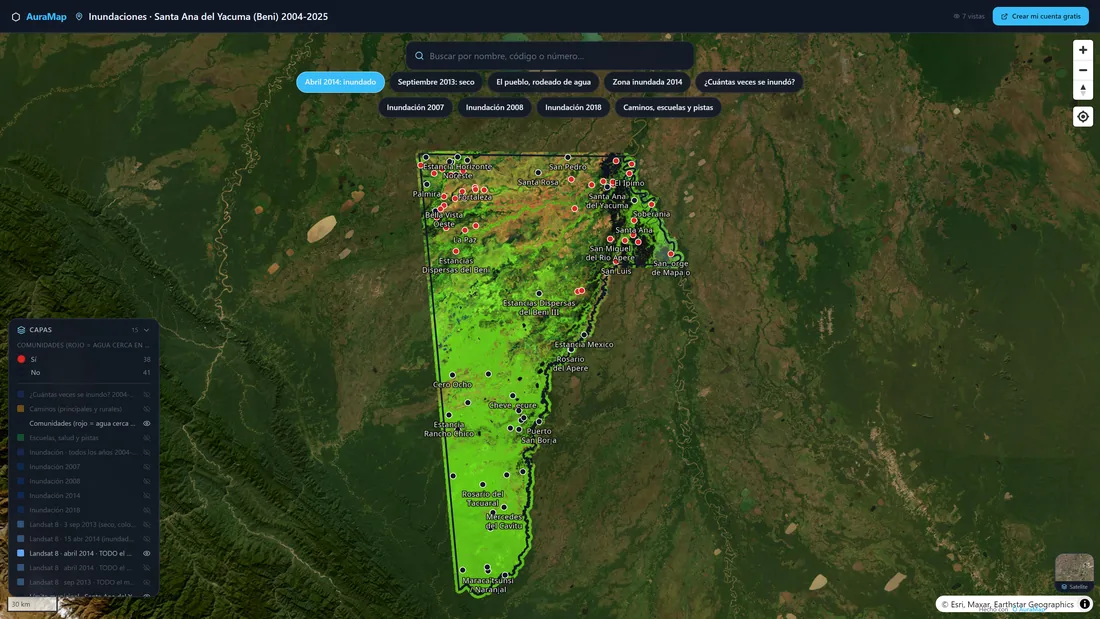This screenshot has width=1100, height=619.
Task: Click the Cero Ocho map label
Action: tap(452, 385)
